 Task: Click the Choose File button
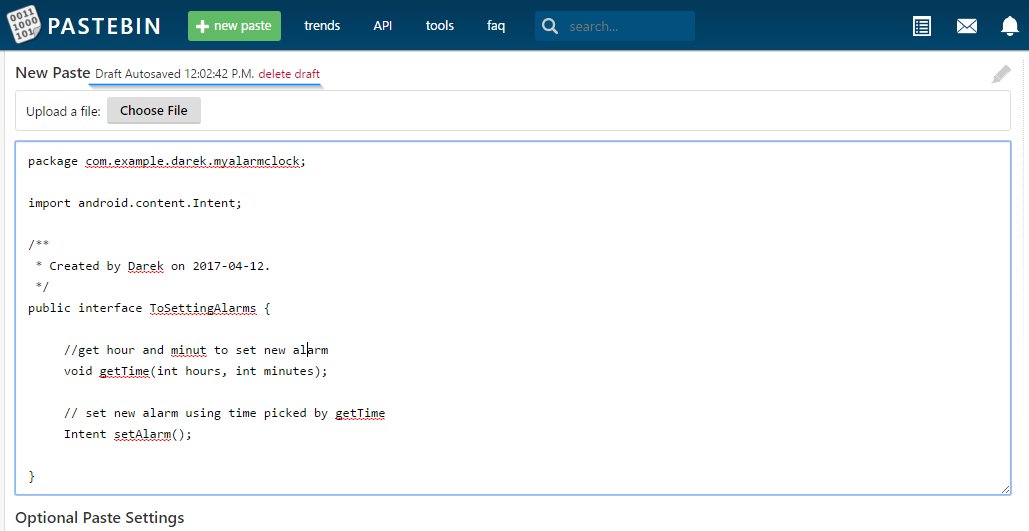pyautogui.click(x=154, y=110)
